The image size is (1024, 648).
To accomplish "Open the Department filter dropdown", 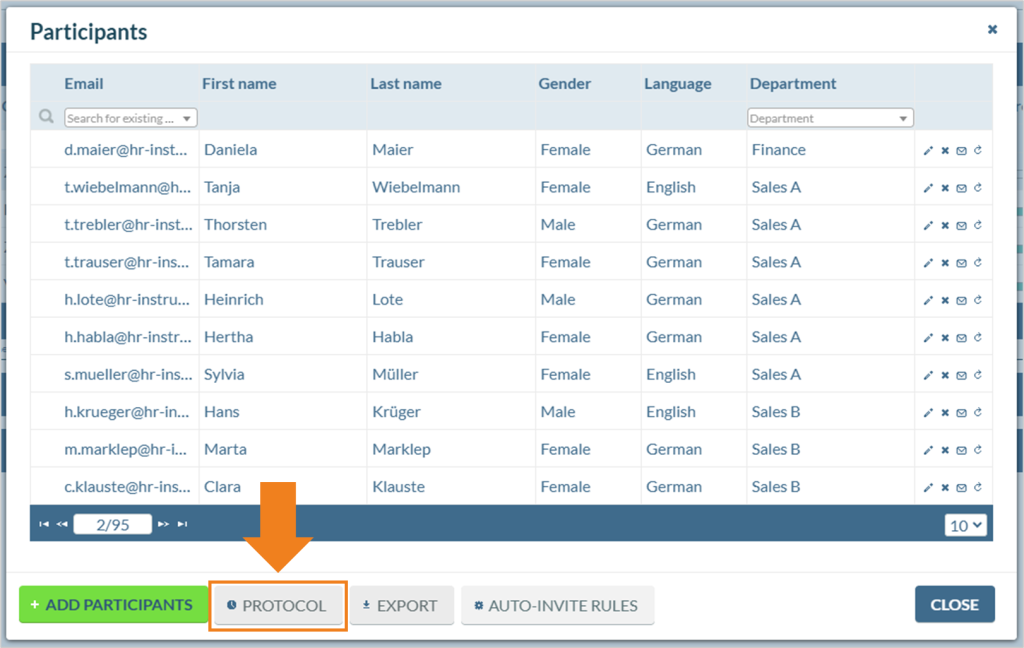I will (x=830, y=118).
